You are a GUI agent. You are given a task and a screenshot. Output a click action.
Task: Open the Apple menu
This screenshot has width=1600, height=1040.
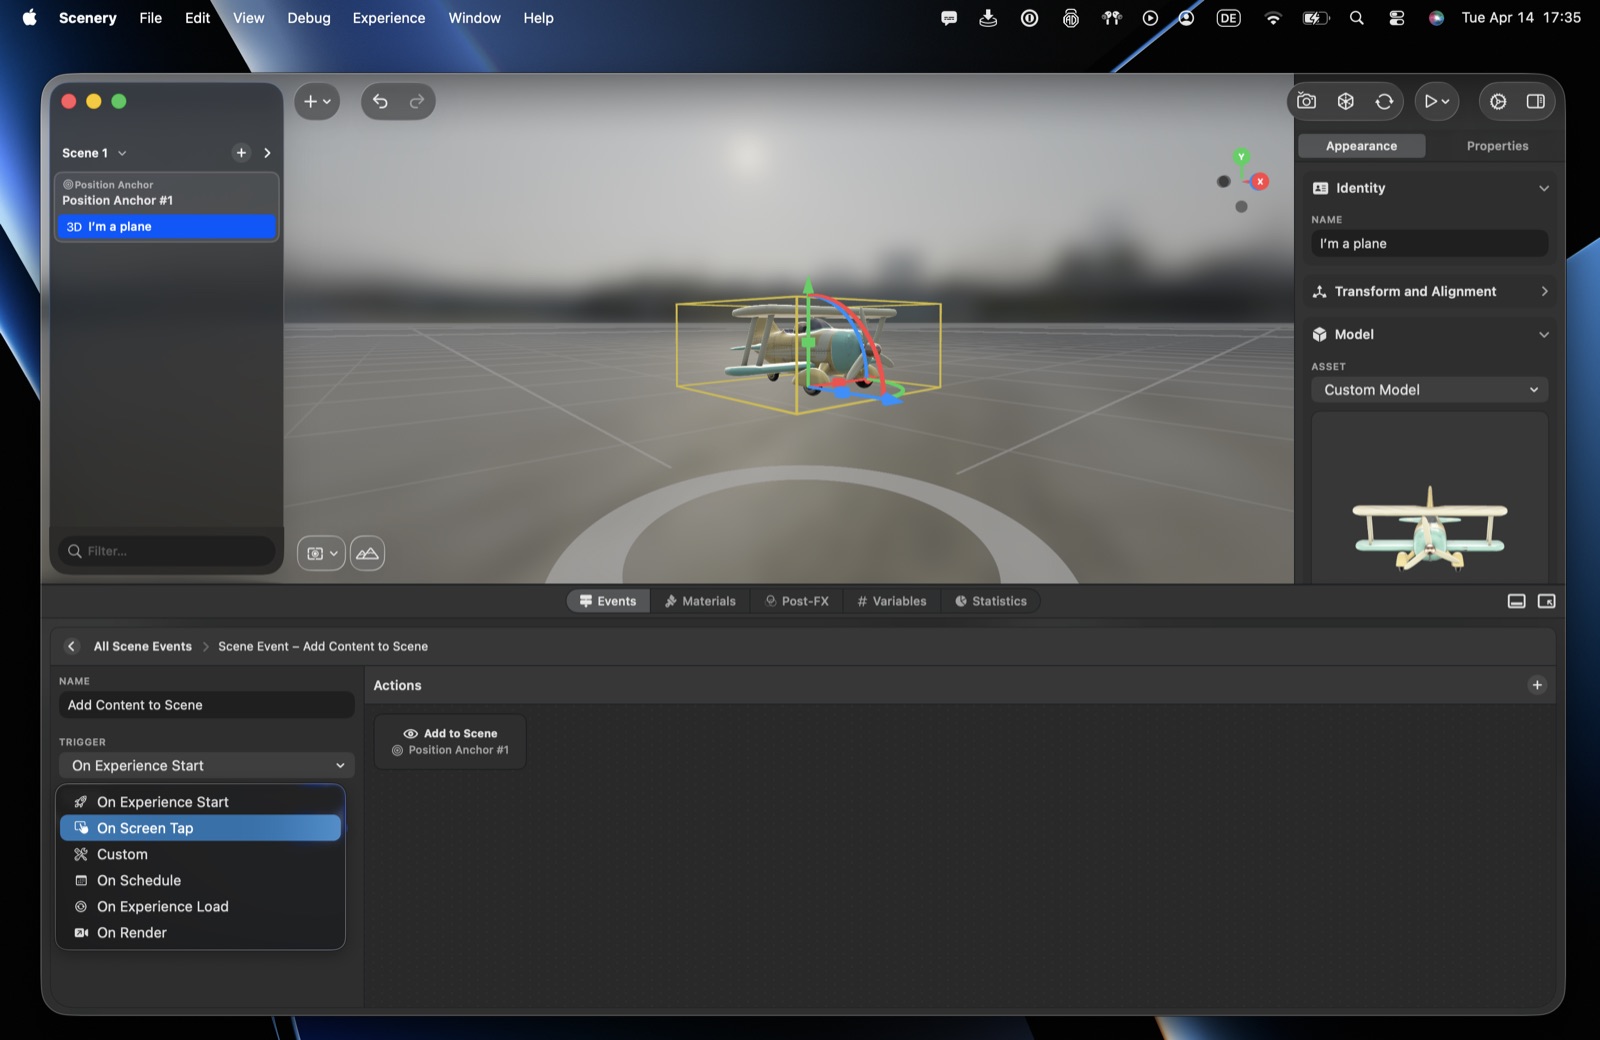point(30,17)
